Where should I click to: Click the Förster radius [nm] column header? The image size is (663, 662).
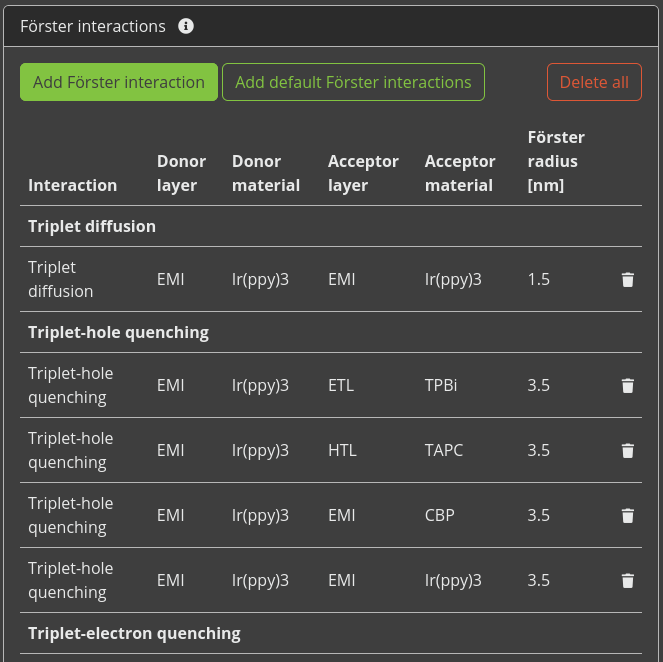coord(556,161)
